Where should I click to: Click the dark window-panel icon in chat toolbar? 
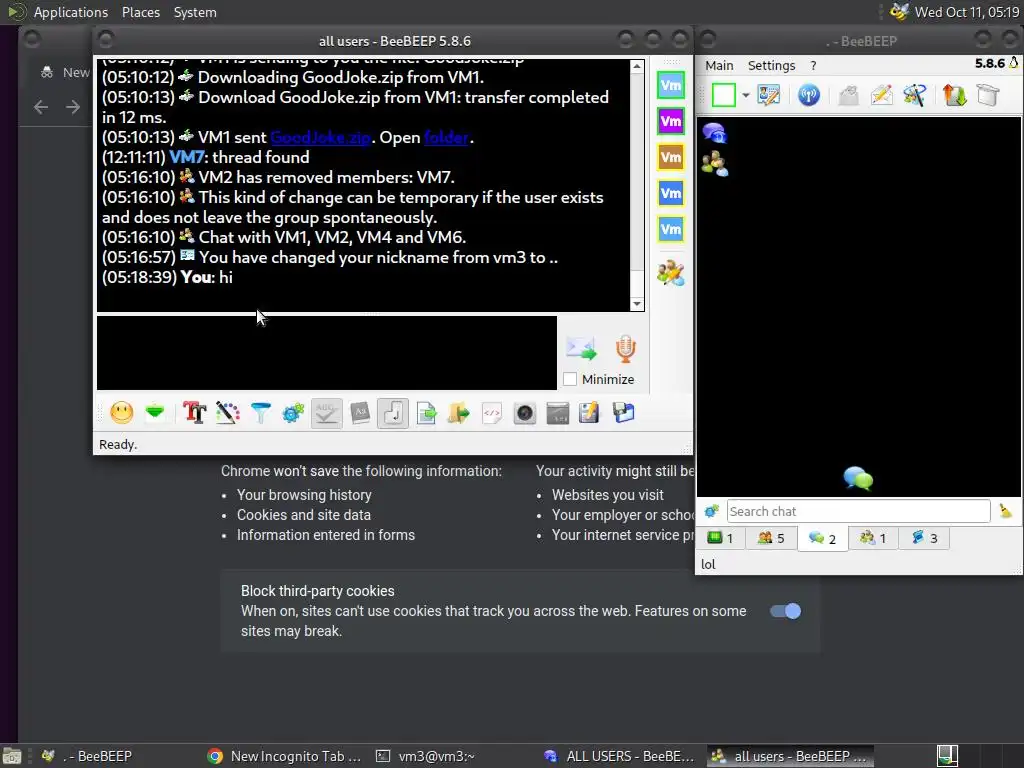click(558, 413)
